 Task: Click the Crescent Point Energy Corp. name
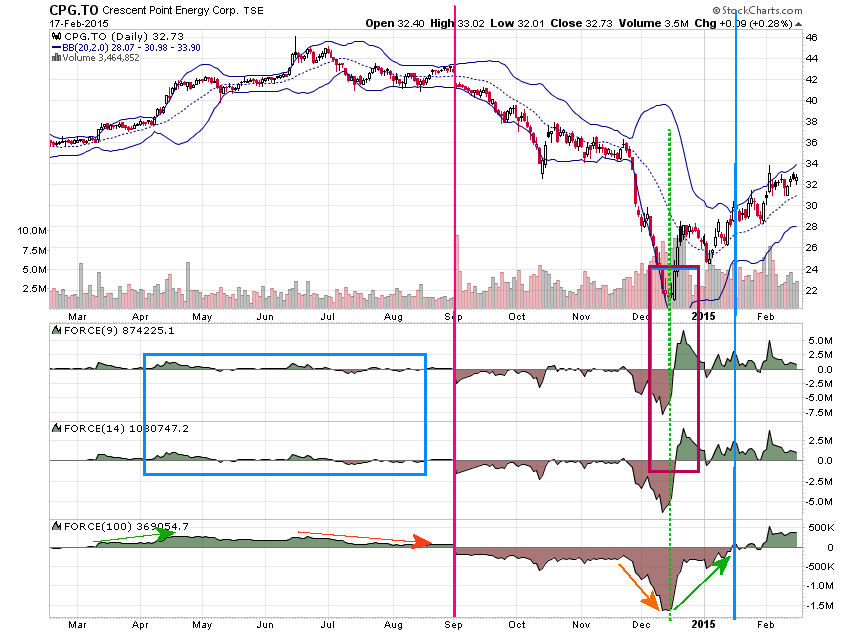point(170,11)
